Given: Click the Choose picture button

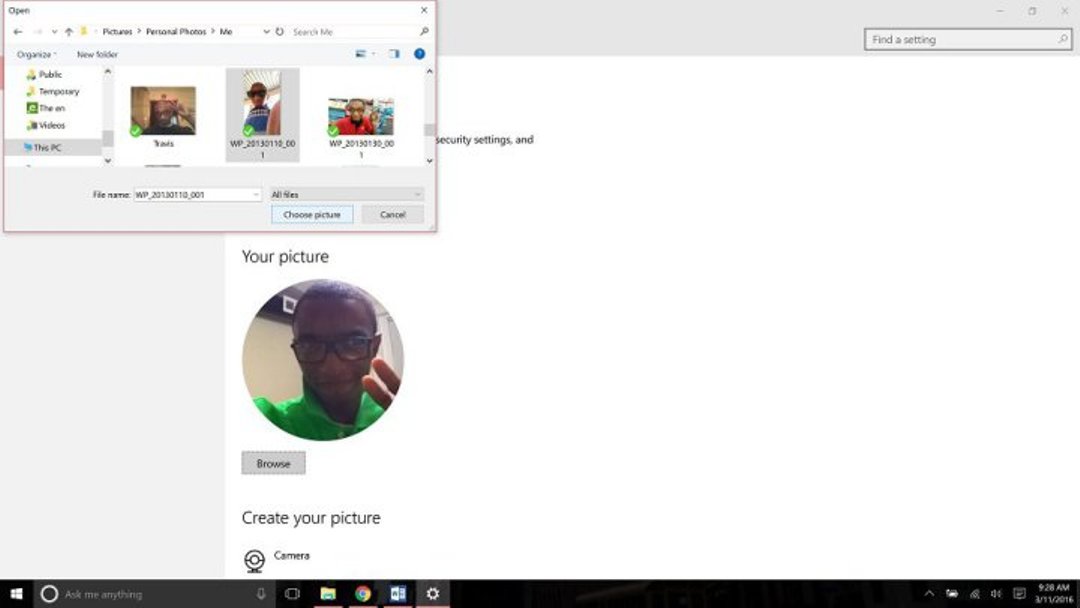Looking at the screenshot, I should pos(312,215).
